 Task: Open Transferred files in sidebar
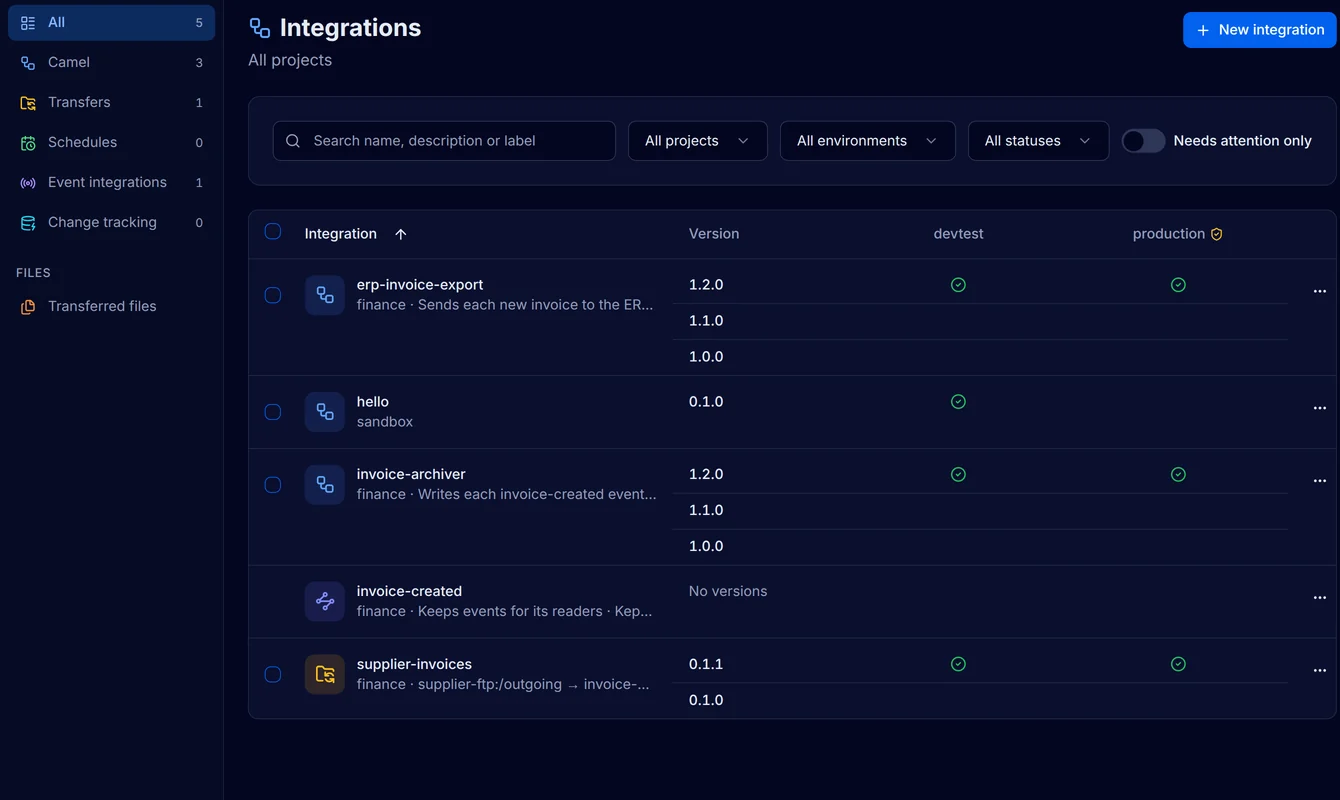point(111,306)
